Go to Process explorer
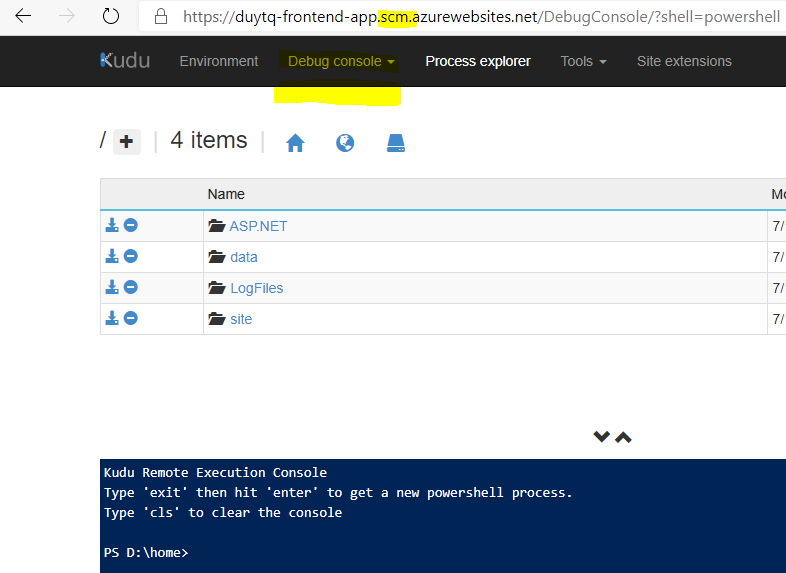 point(478,61)
